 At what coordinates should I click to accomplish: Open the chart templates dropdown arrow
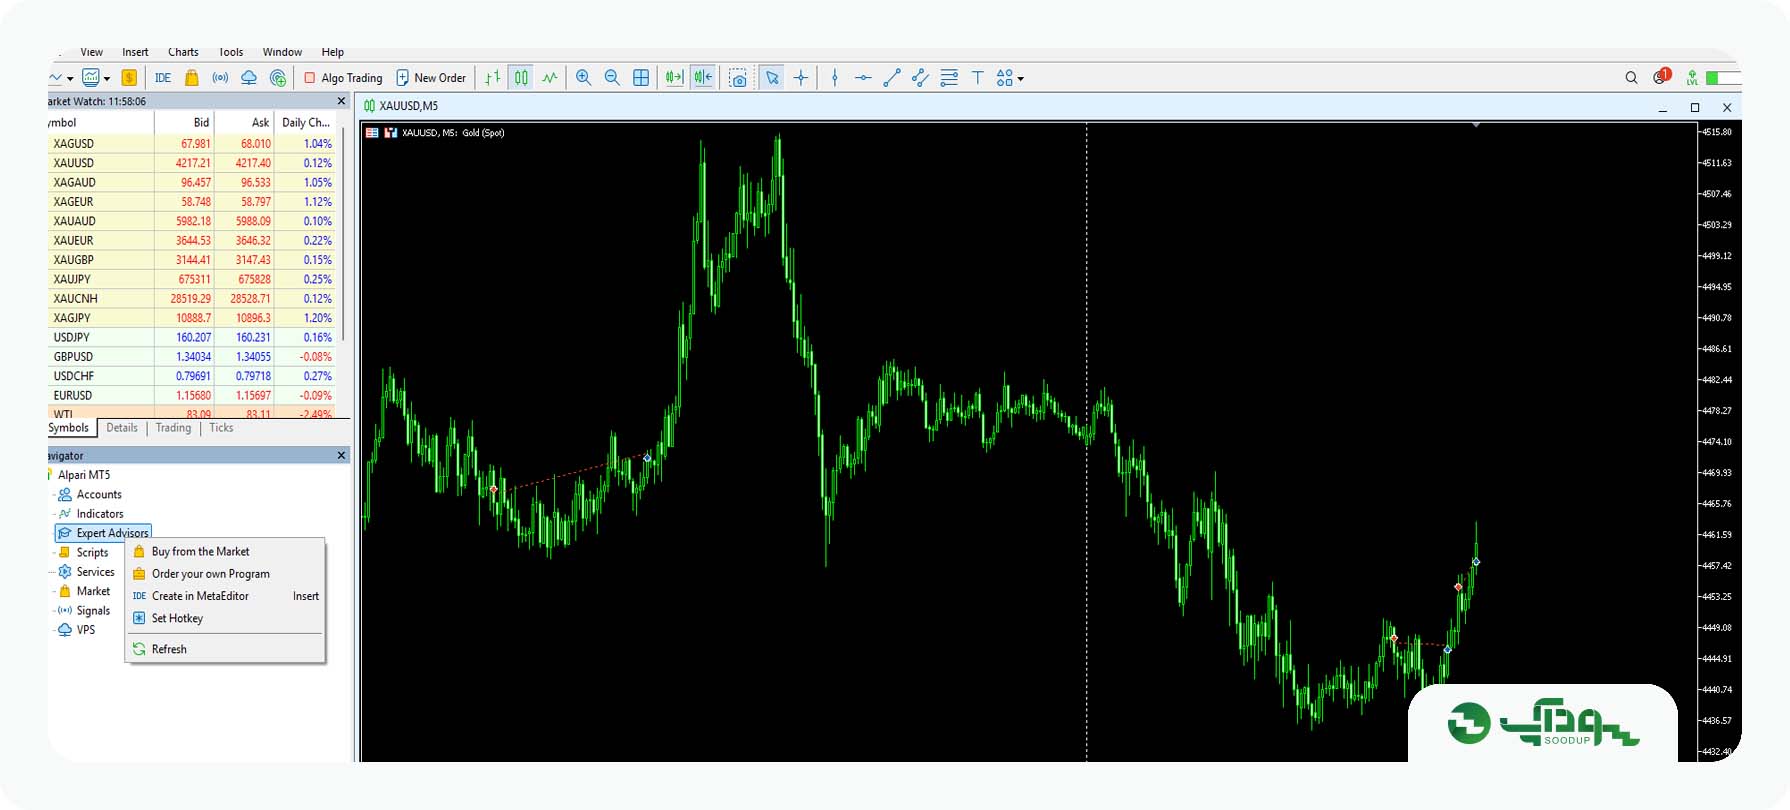107,79
